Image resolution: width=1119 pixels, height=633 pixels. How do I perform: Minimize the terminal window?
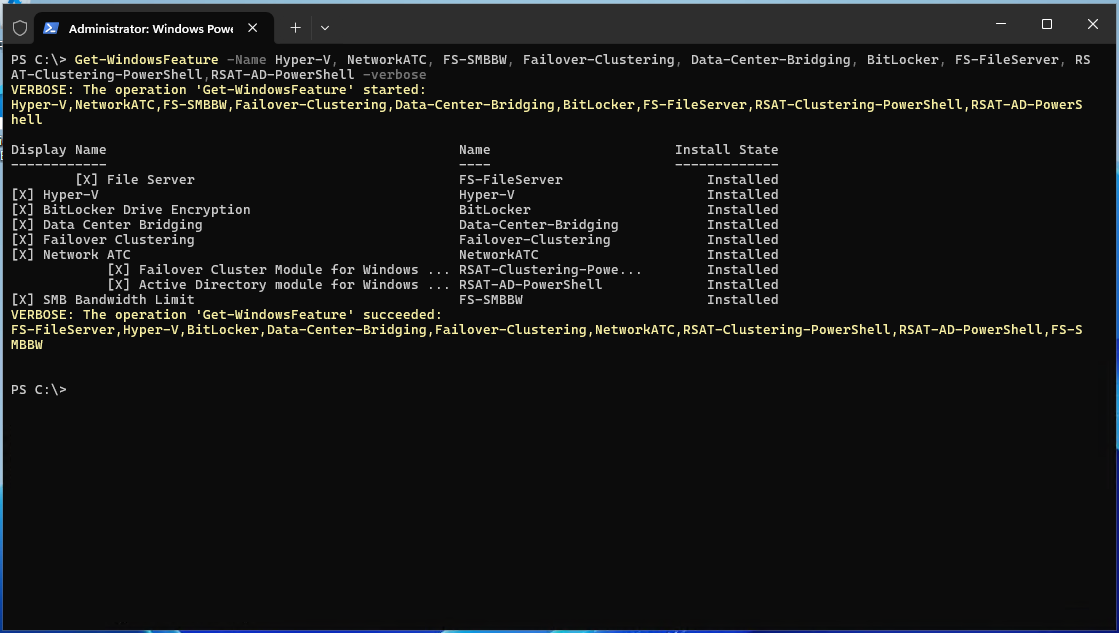tap(1001, 24)
